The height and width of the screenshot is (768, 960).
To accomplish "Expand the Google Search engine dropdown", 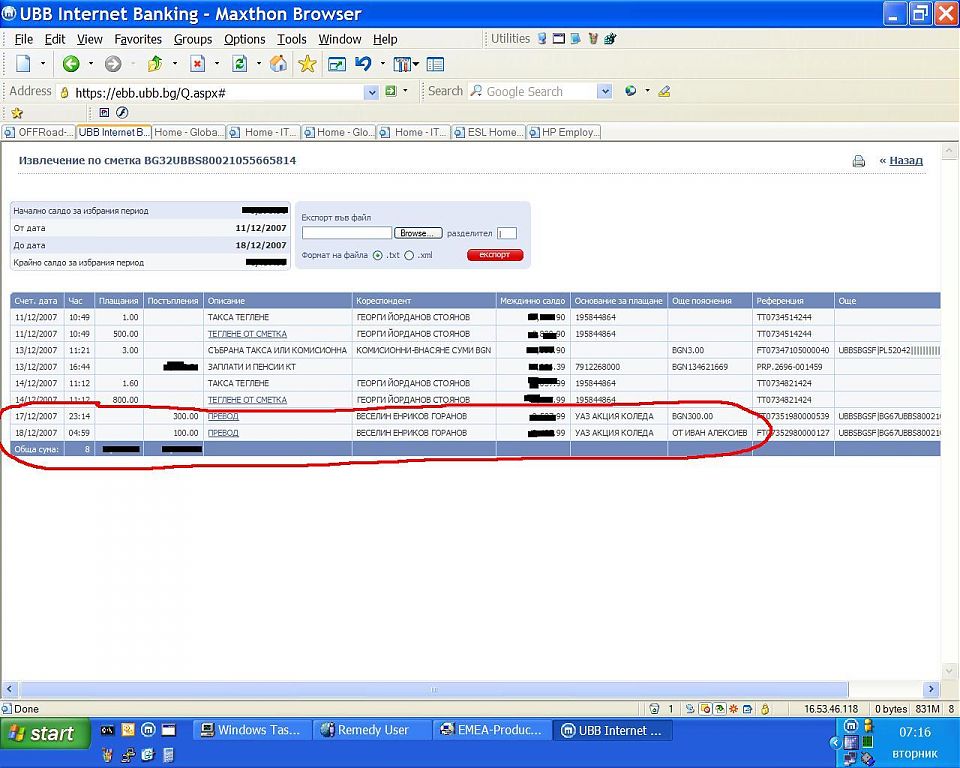I will tap(604, 91).
